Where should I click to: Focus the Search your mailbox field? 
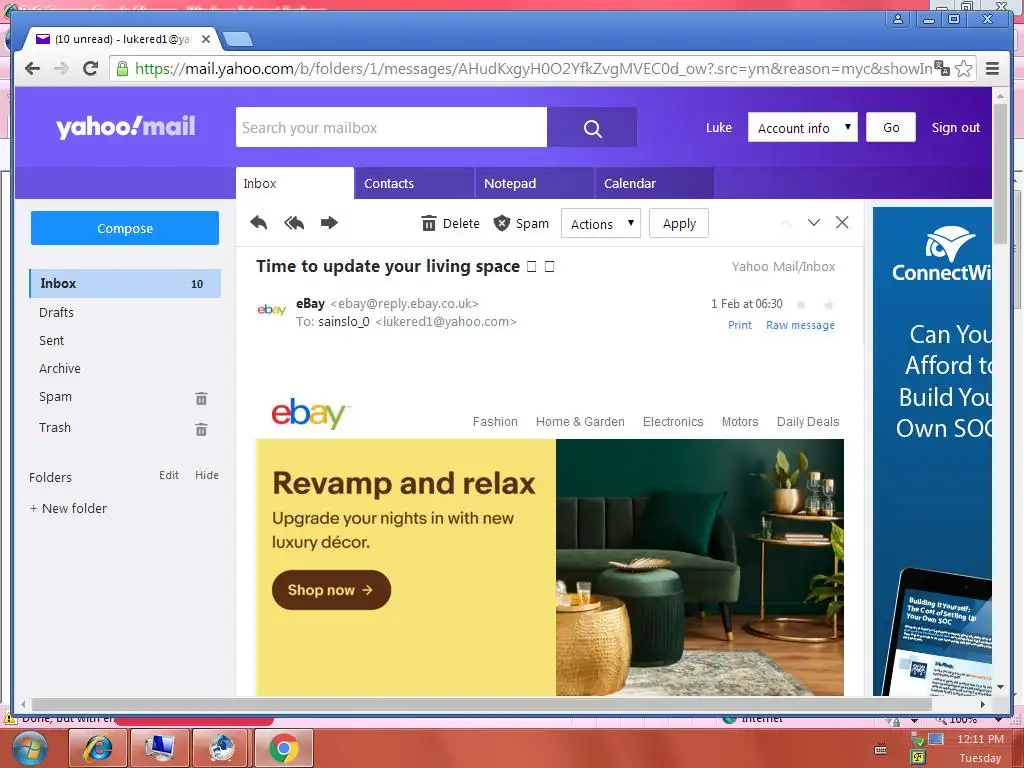coord(391,127)
